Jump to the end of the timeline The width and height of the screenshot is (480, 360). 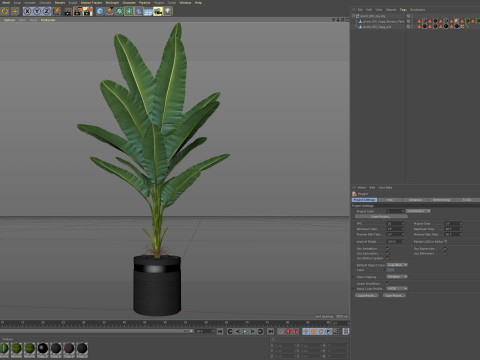271,331
